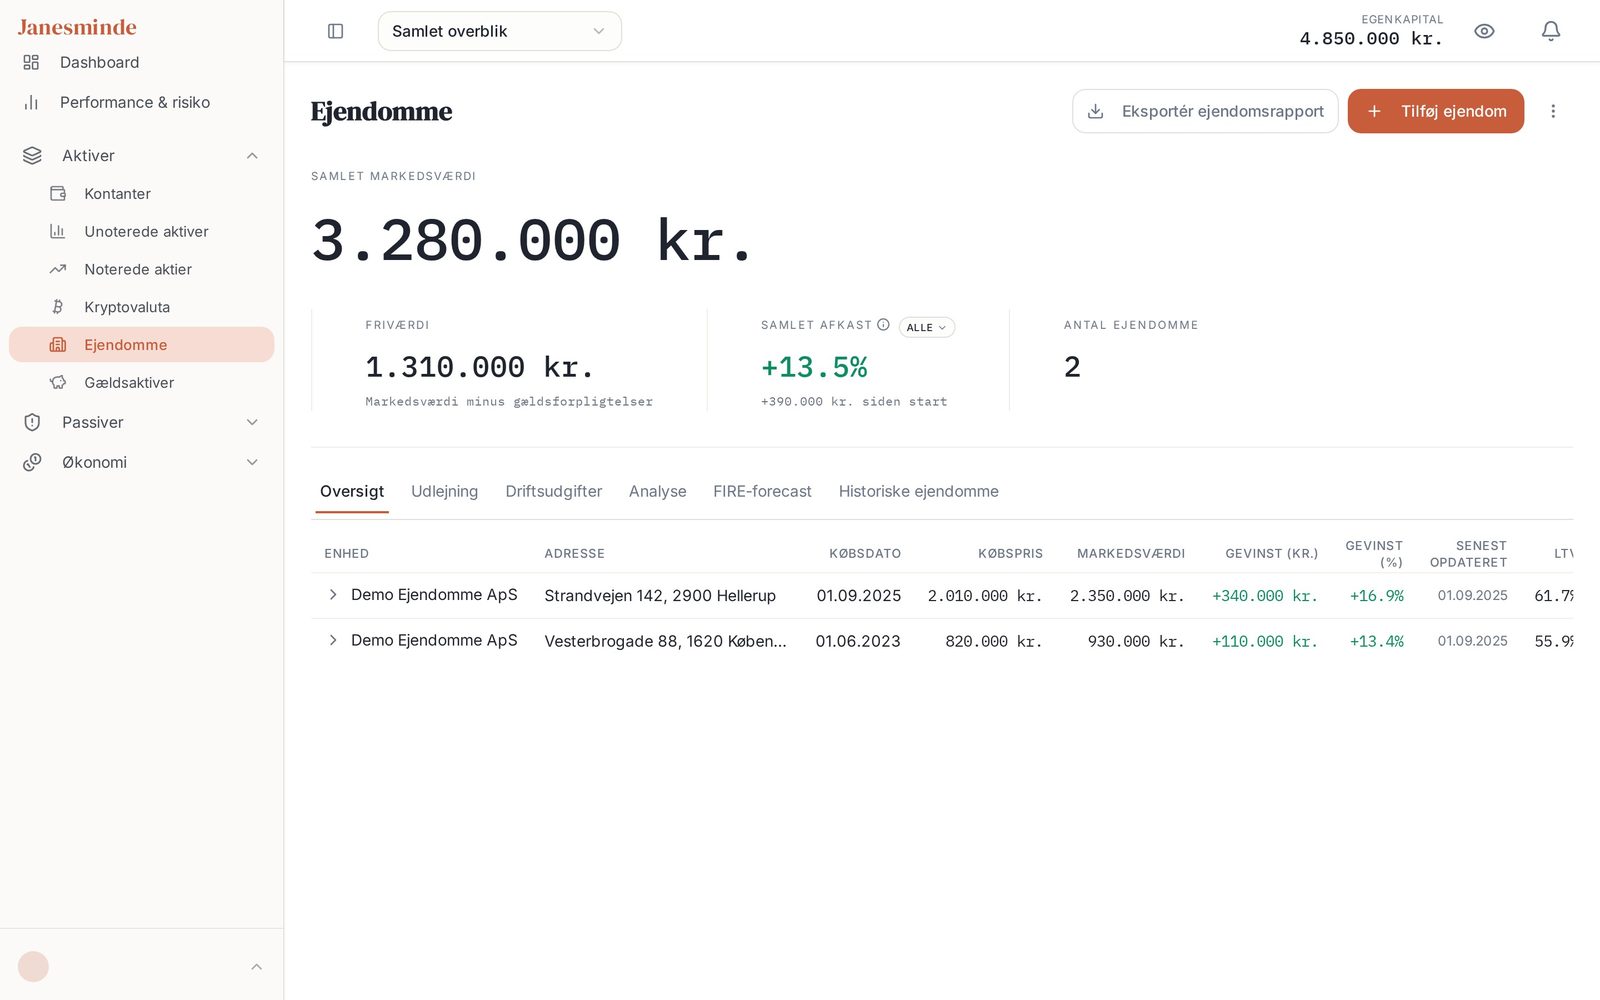Click the Økonomi coins icon
The width and height of the screenshot is (1600, 1000).
click(32, 462)
